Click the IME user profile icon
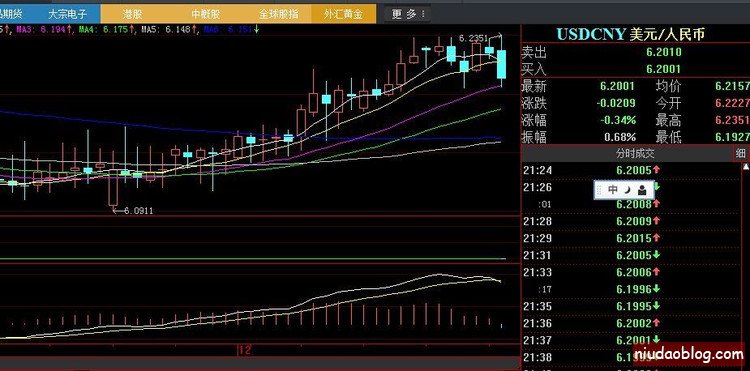Image resolution: width=750 pixels, height=371 pixels. click(642, 190)
